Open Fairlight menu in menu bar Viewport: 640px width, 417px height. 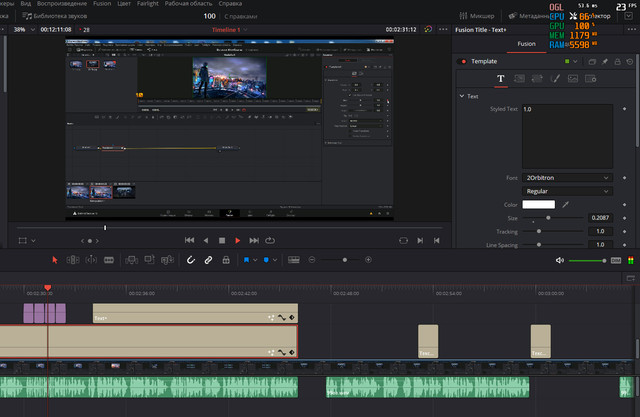pos(147,3)
